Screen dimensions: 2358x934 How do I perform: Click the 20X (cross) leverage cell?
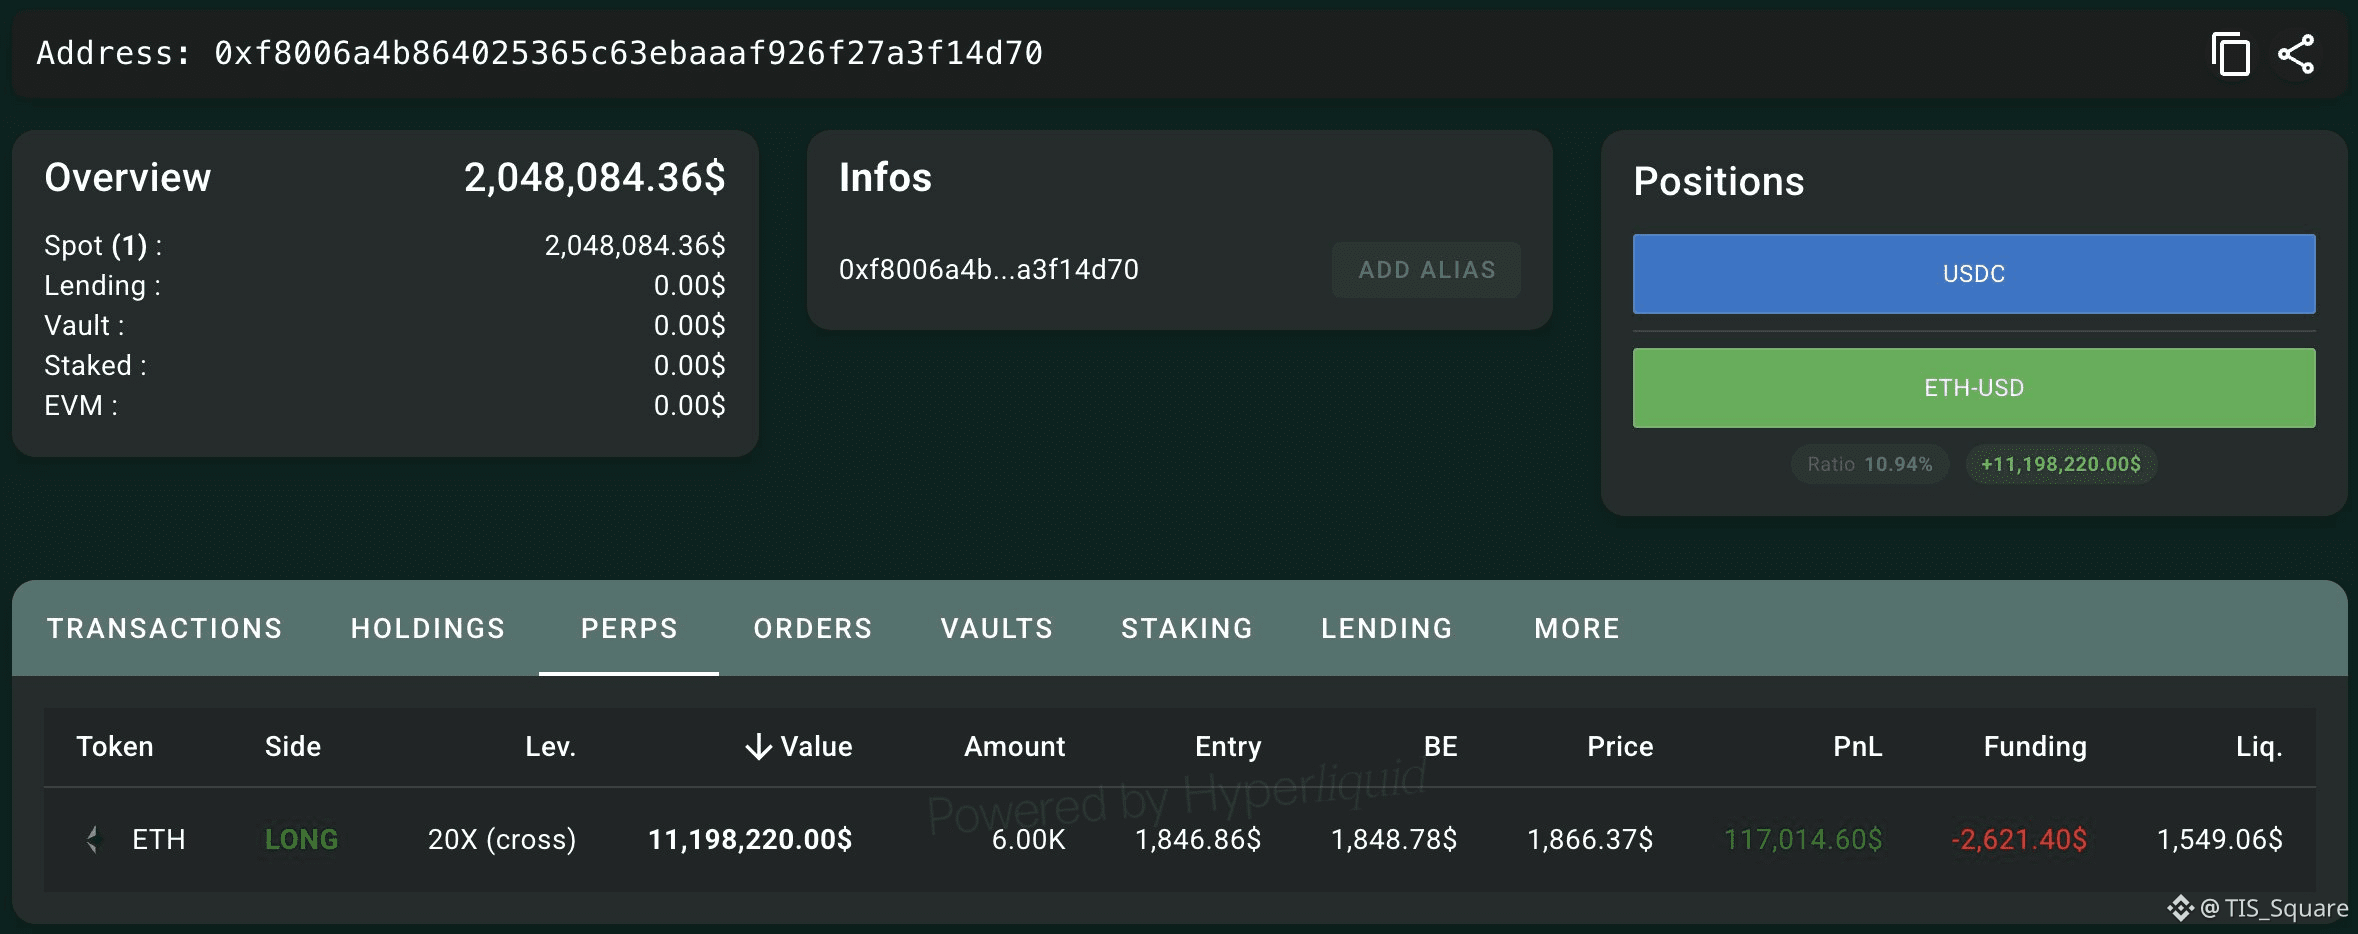(x=502, y=839)
